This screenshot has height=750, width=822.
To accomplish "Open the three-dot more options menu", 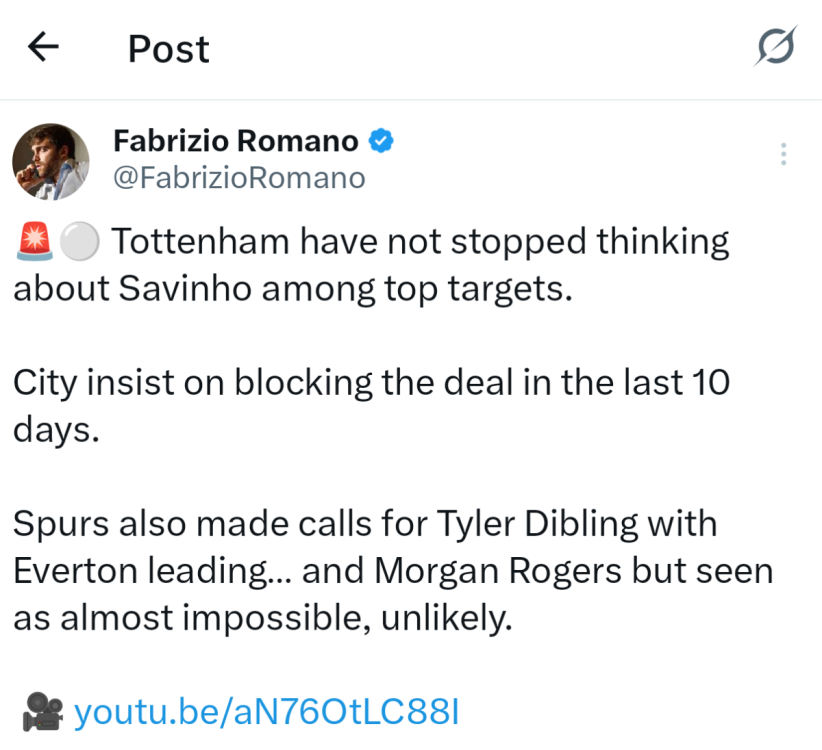I will (783, 154).
